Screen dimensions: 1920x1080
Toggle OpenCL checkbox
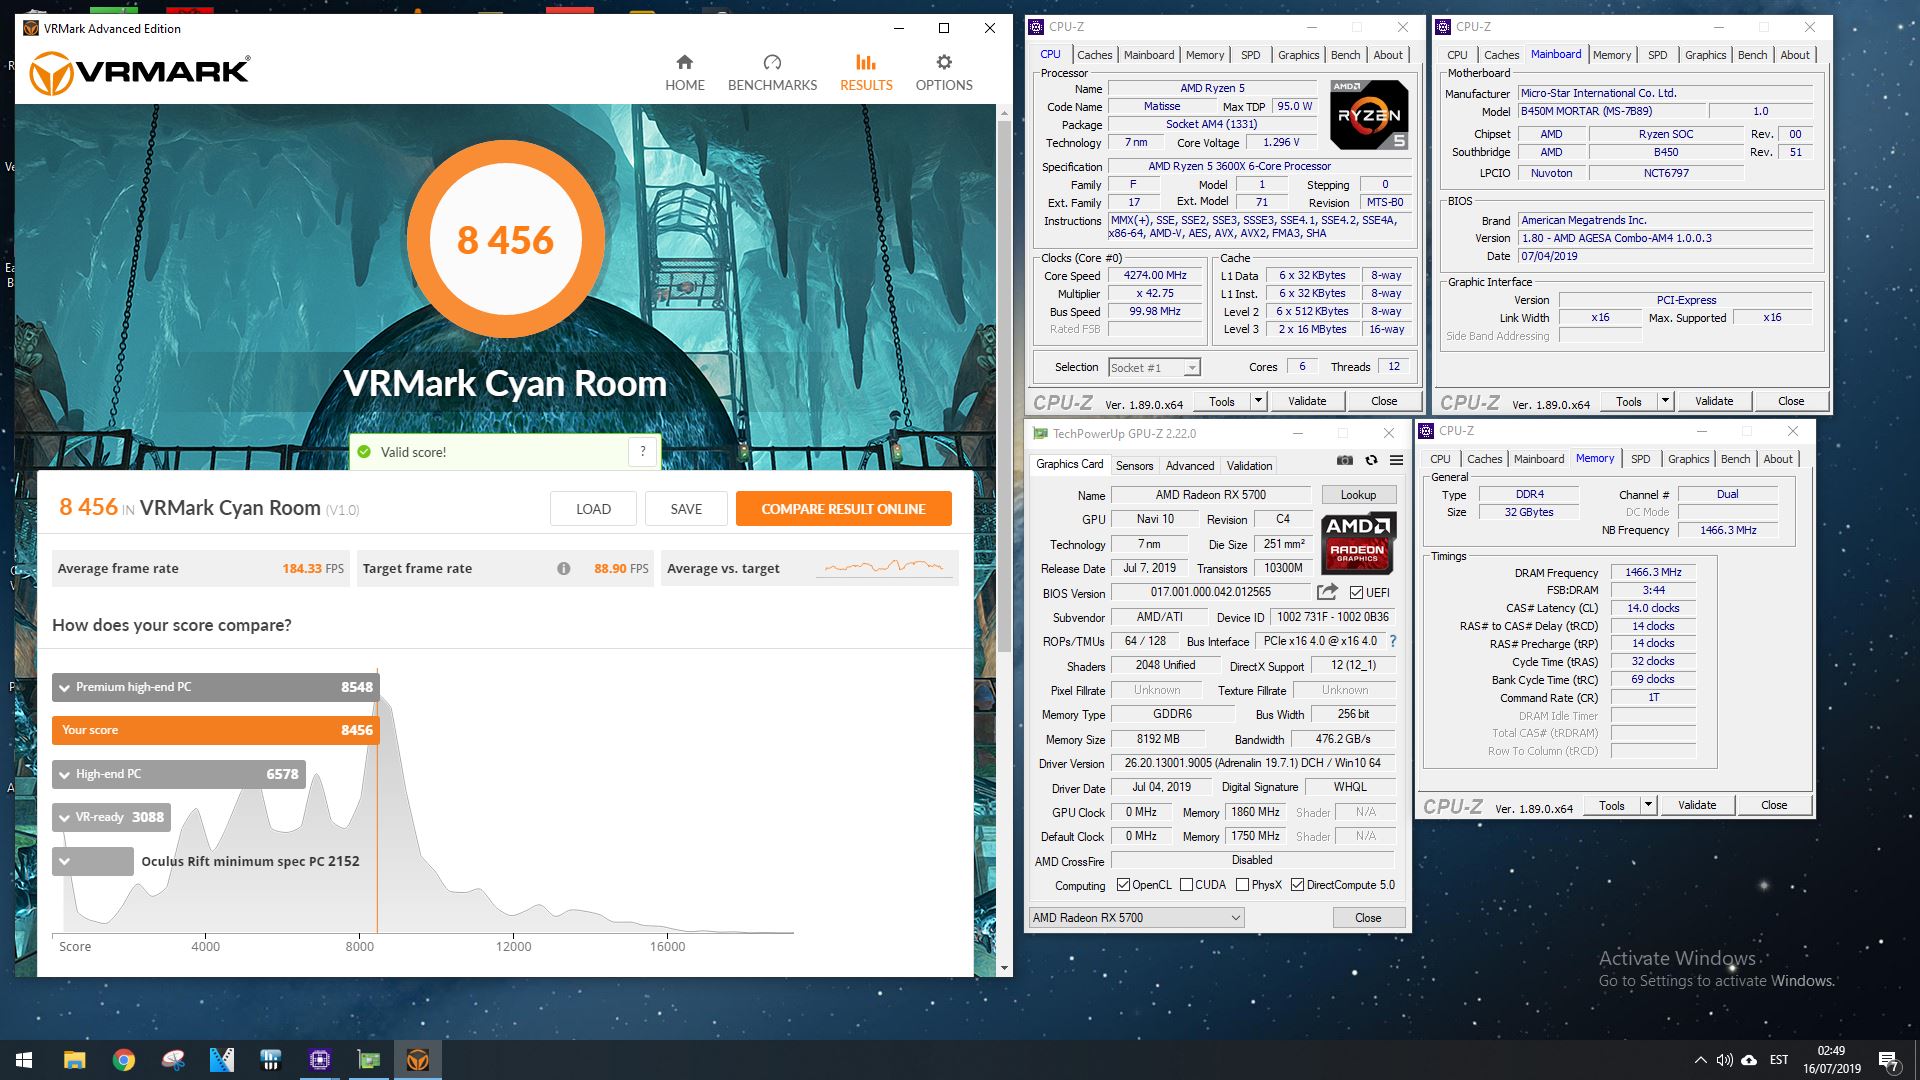click(1123, 885)
